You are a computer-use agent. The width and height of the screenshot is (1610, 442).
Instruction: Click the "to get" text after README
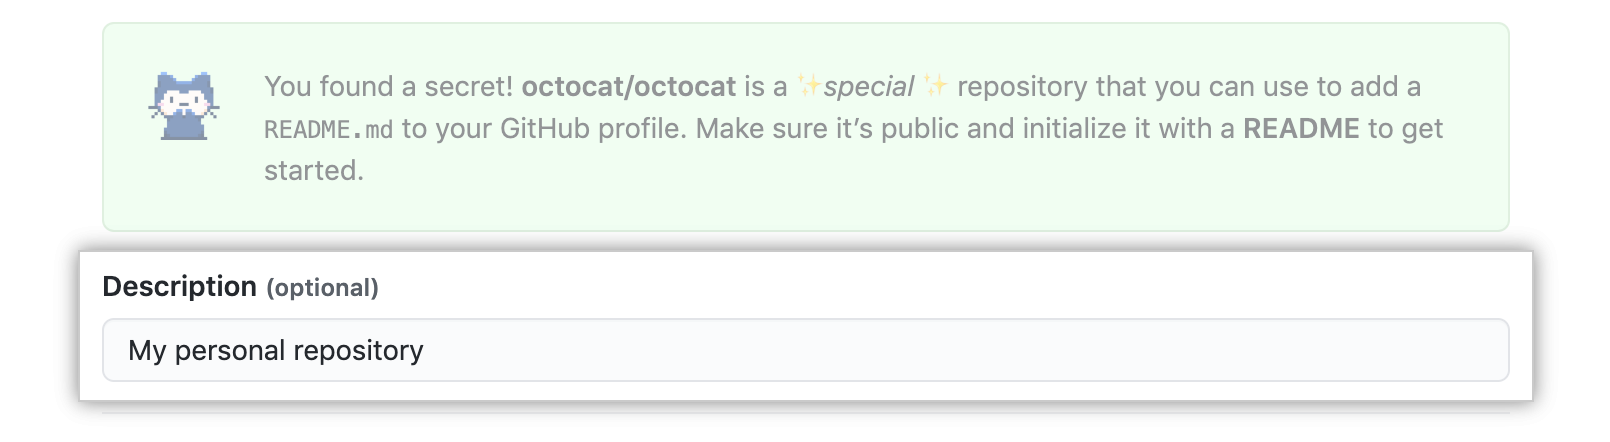pyautogui.click(x=1406, y=129)
